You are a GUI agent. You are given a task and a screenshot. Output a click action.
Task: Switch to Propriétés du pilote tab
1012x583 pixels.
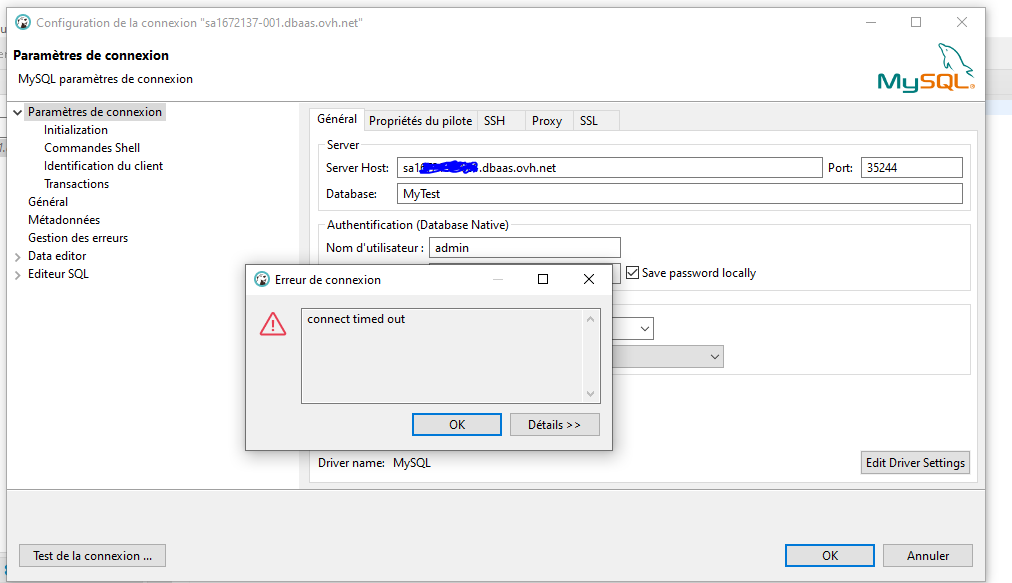coord(420,121)
